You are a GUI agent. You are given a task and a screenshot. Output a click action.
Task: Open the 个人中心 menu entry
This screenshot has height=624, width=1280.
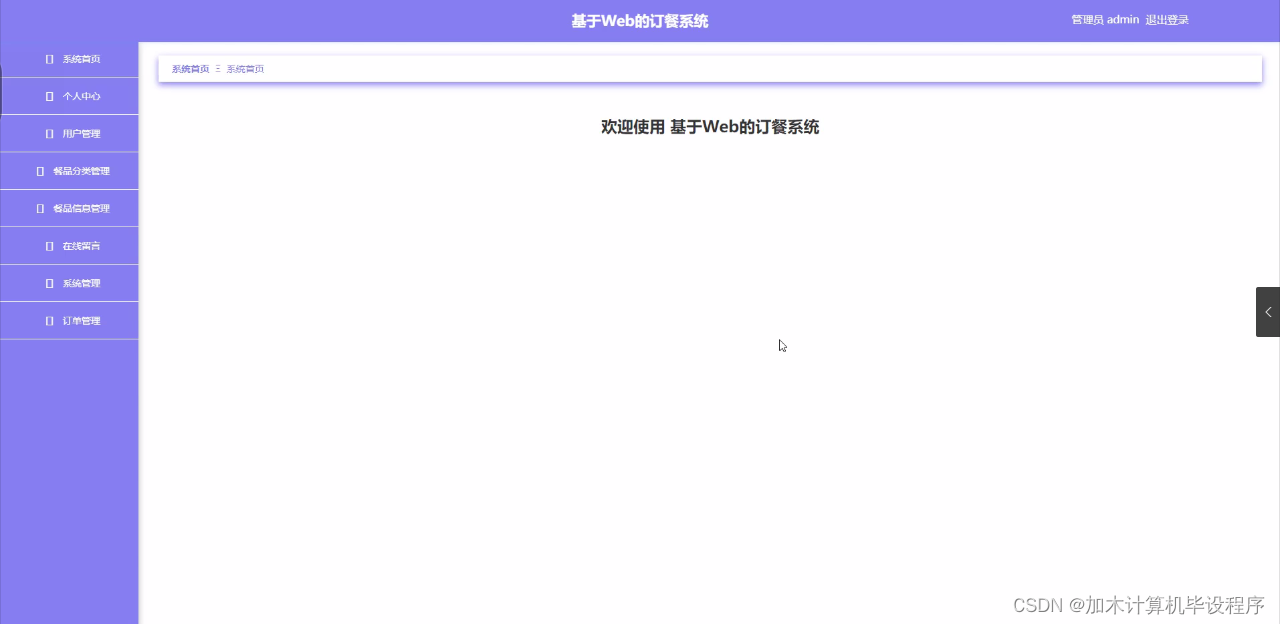[80, 96]
